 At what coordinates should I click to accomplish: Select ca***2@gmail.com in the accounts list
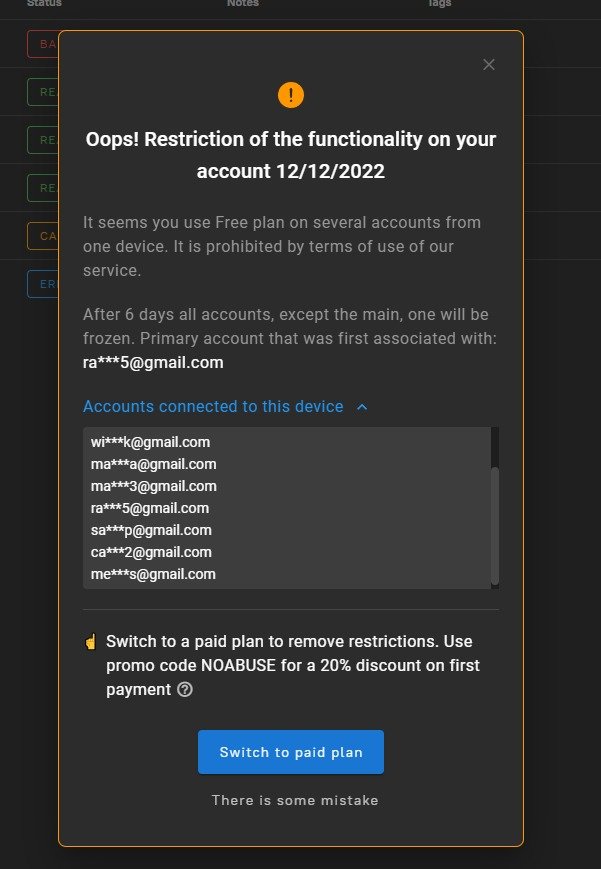pos(151,552)
